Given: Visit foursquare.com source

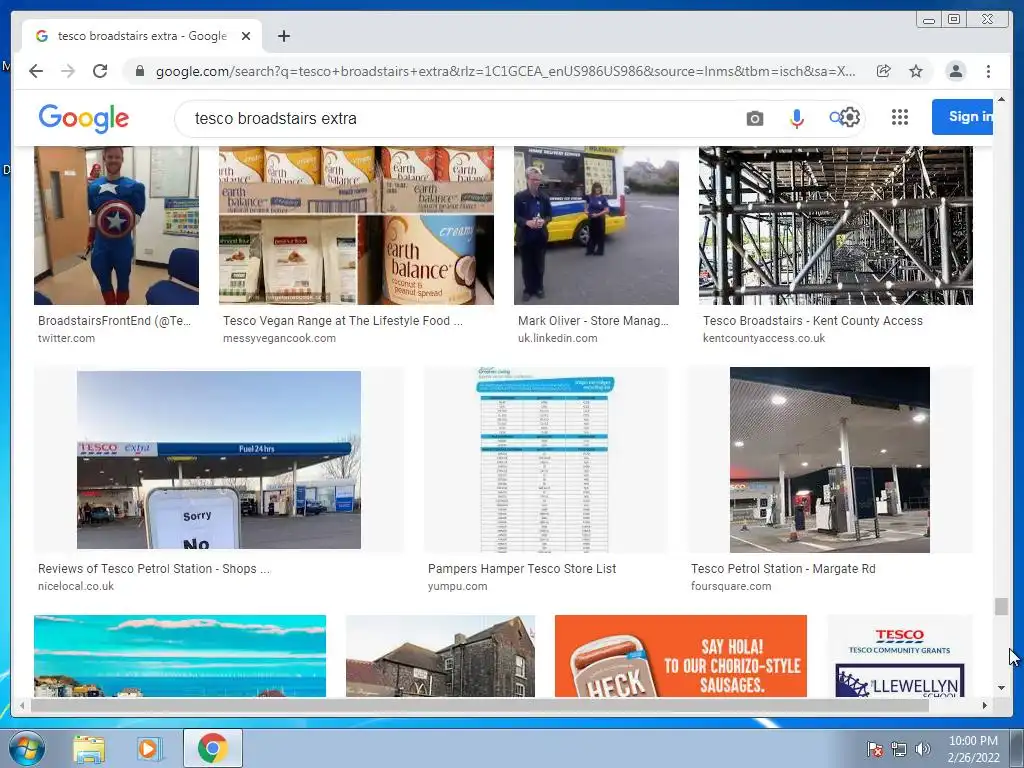Looking at the screenshot, I should [x=731, y=586].
